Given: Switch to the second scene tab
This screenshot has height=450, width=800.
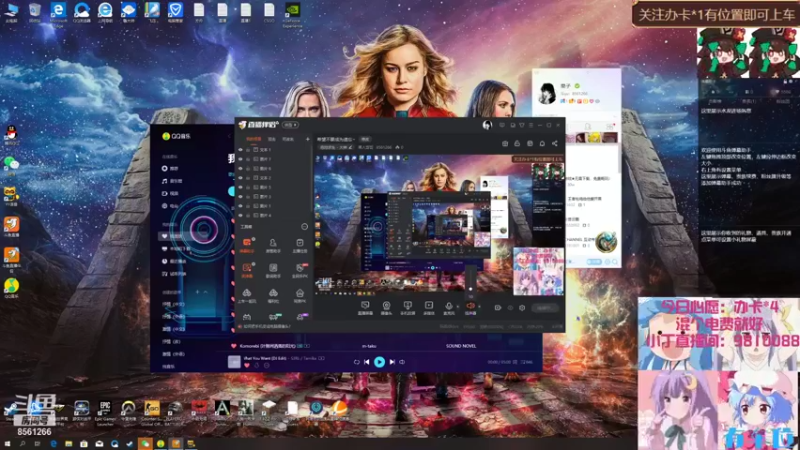Looking at the screenshot, I should (272, 139).
